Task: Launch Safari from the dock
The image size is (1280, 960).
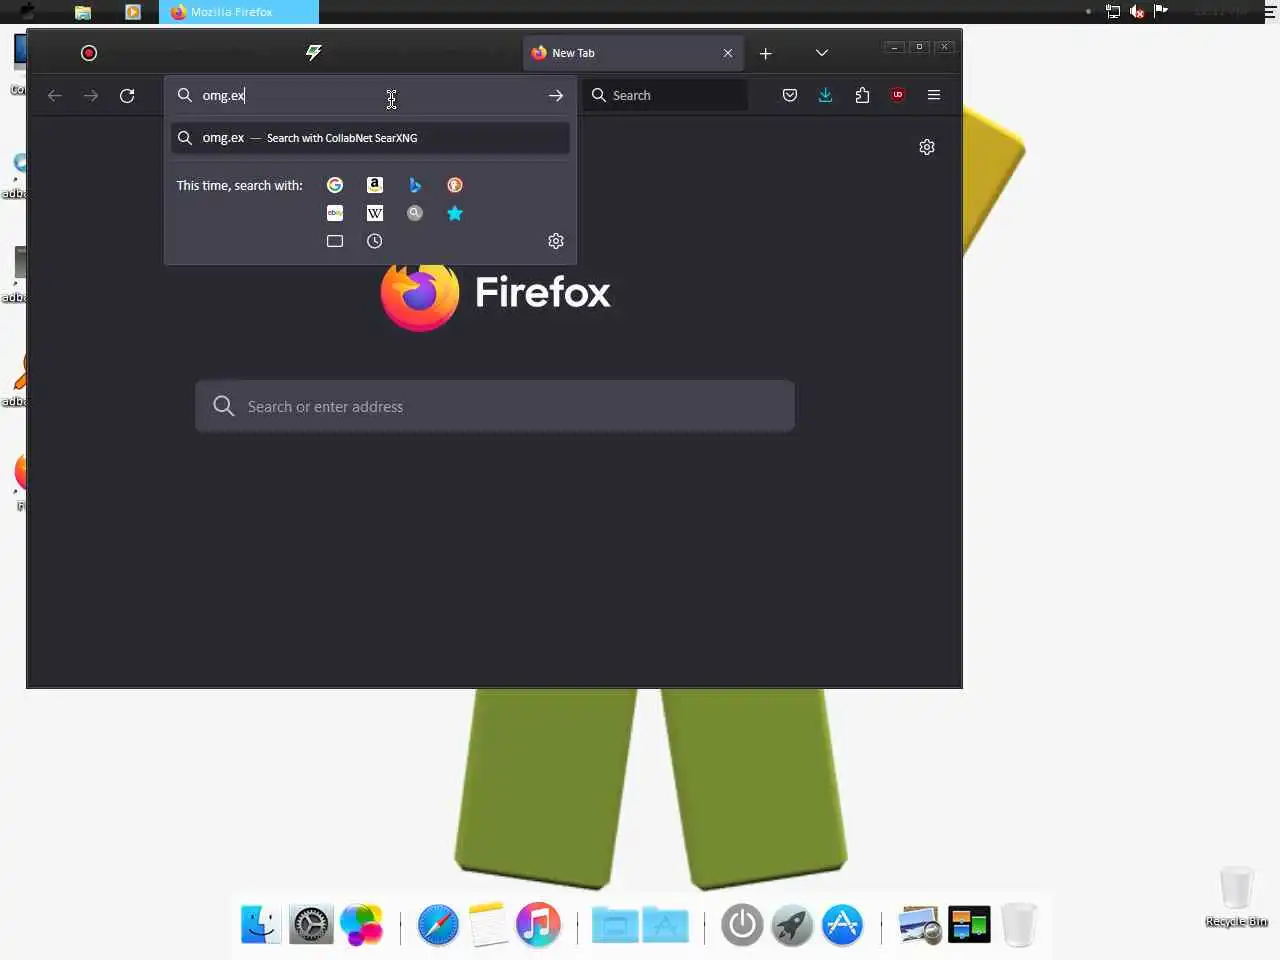Action: pyautogui.click(x=438, y=924)
